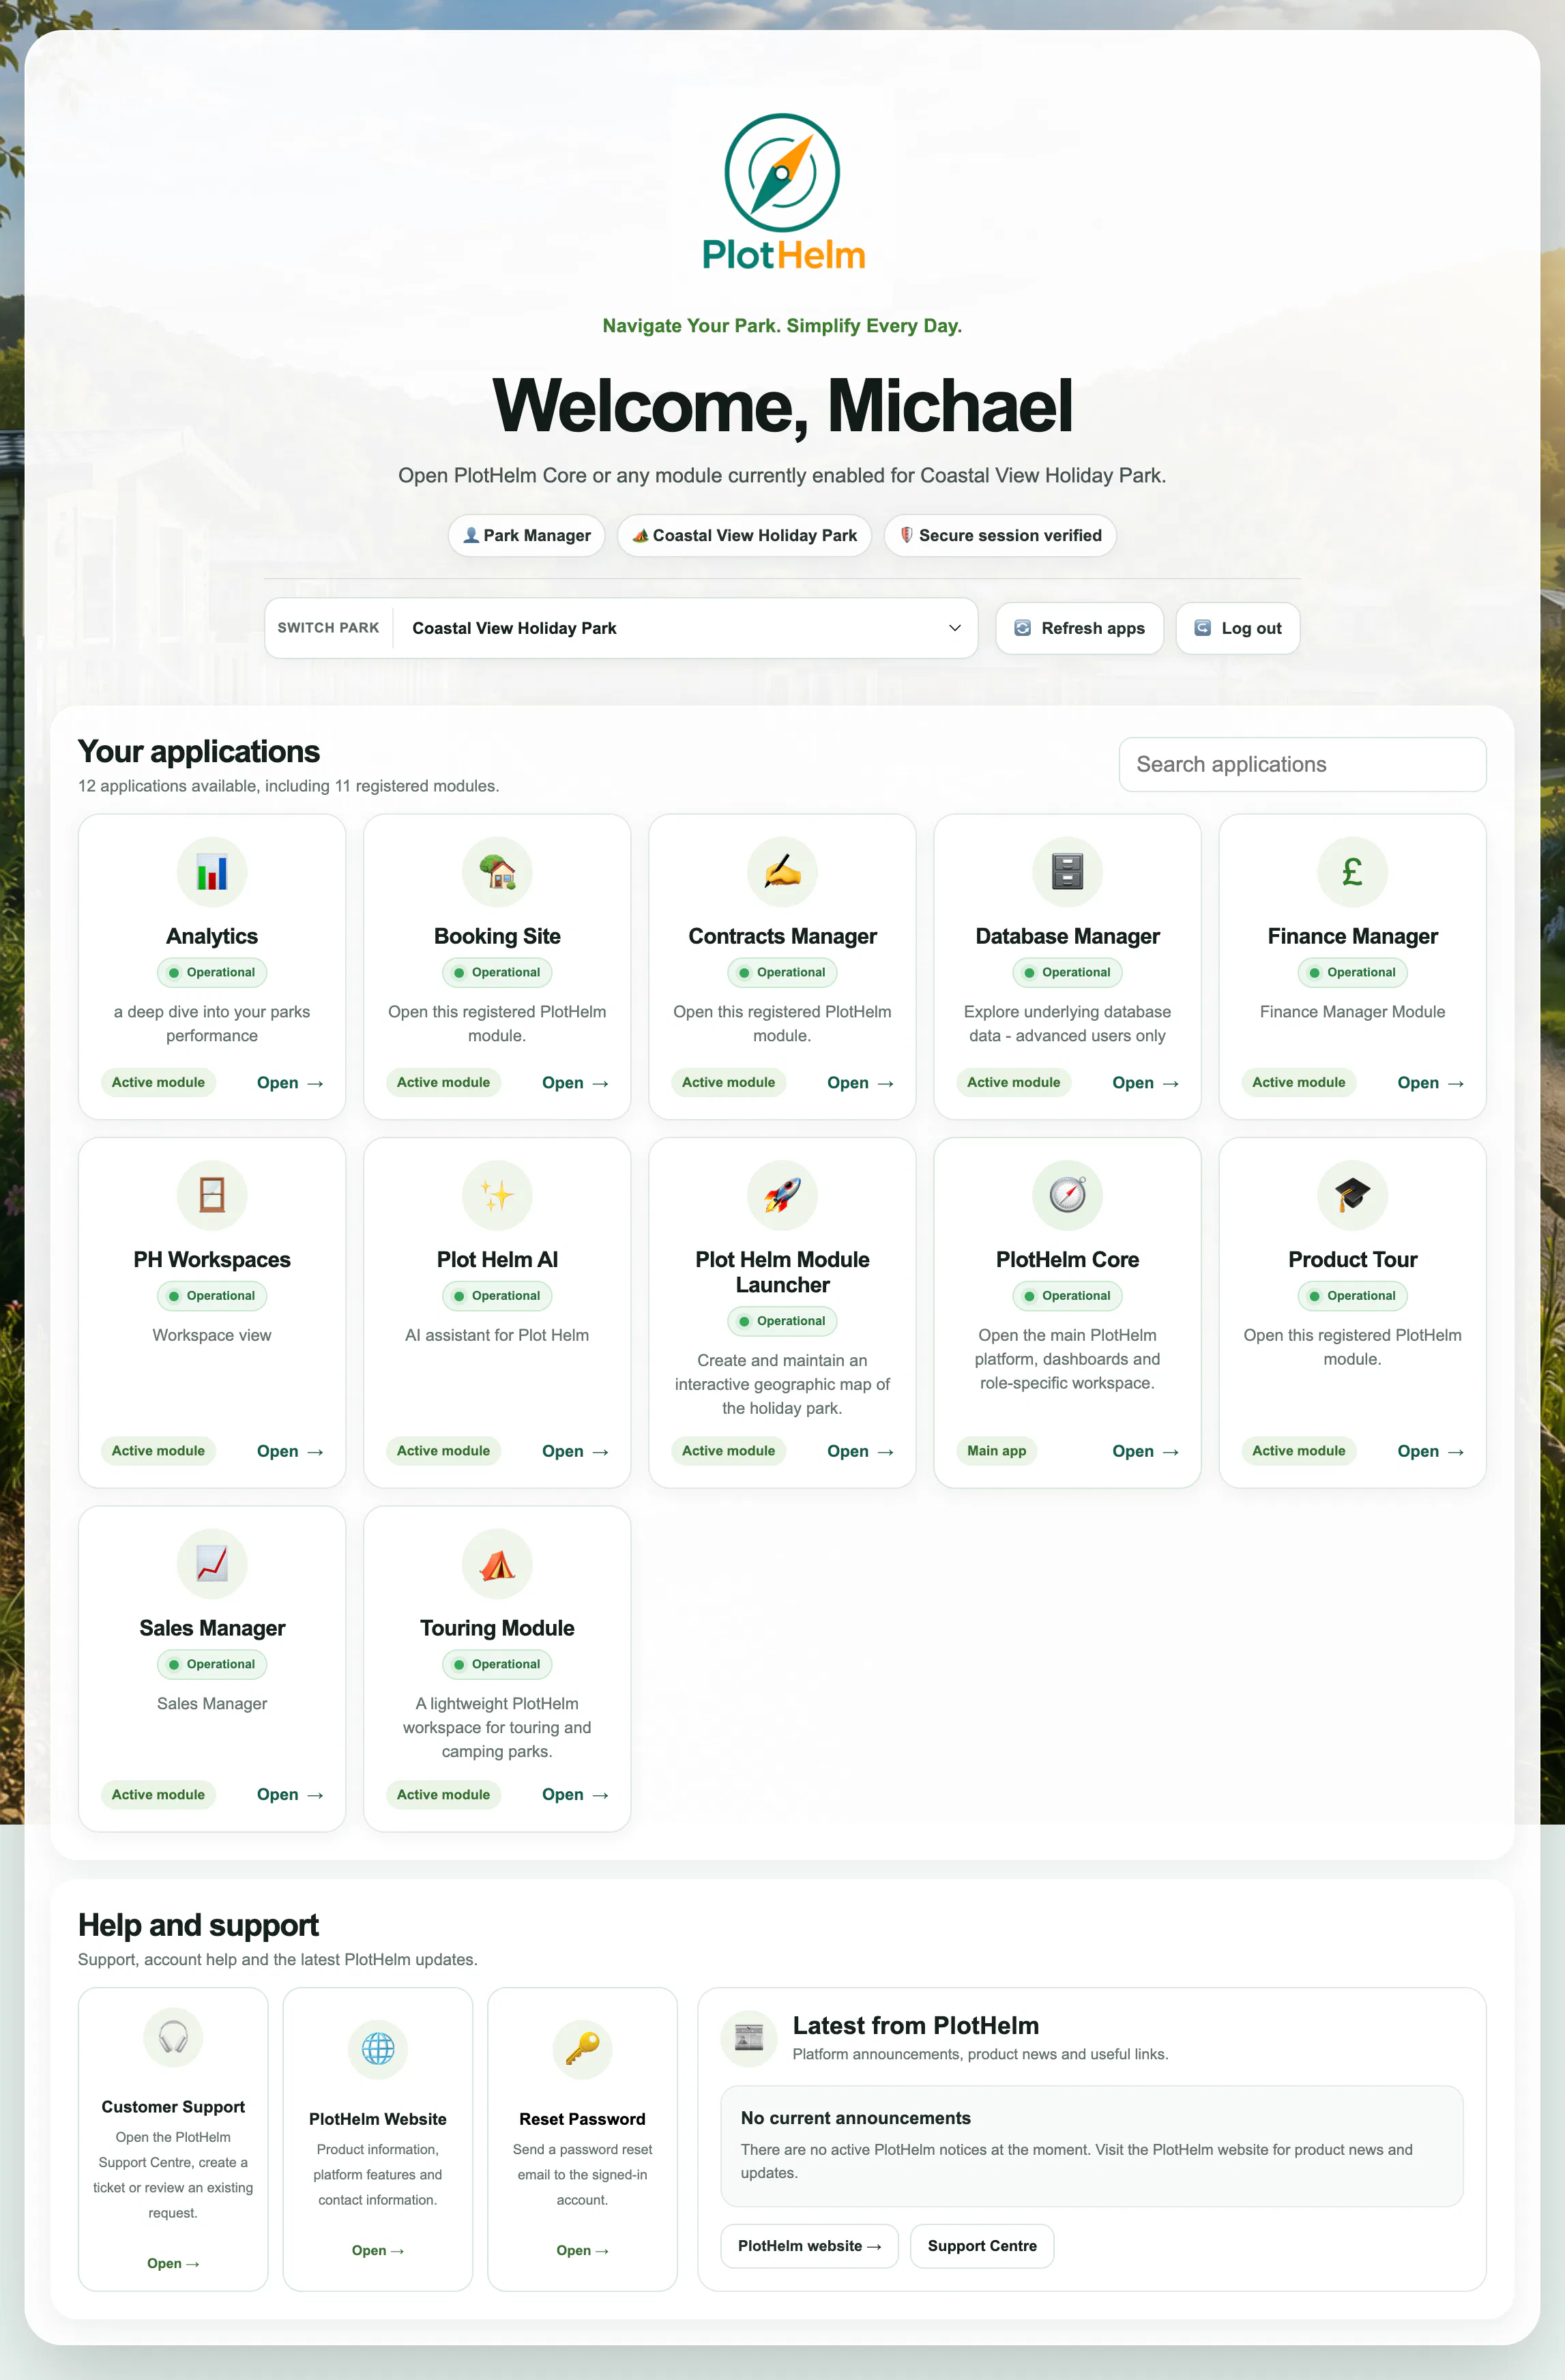This screenshot has width=1565, height=2380.
Task: Click the Secure session verified badge
Action: 1000,535
